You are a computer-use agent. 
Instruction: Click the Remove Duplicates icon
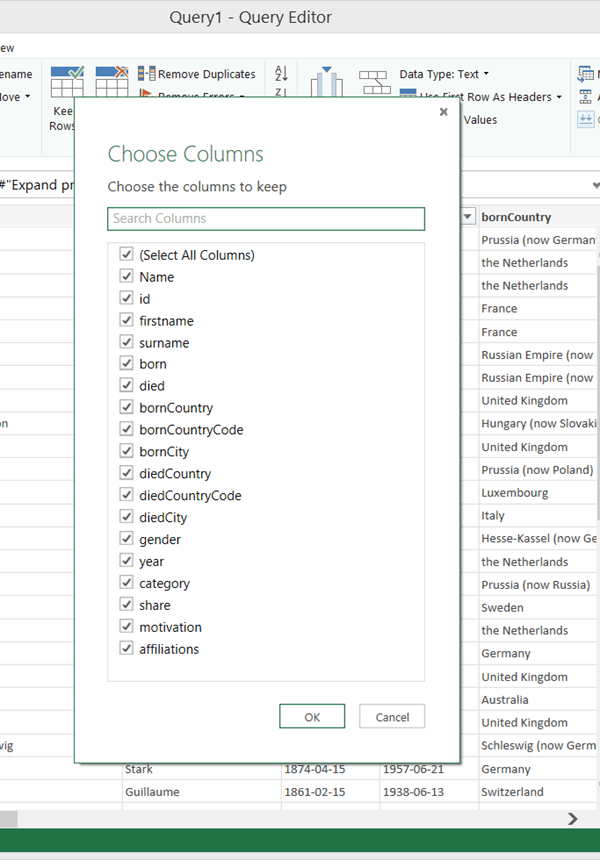[146, 74]
